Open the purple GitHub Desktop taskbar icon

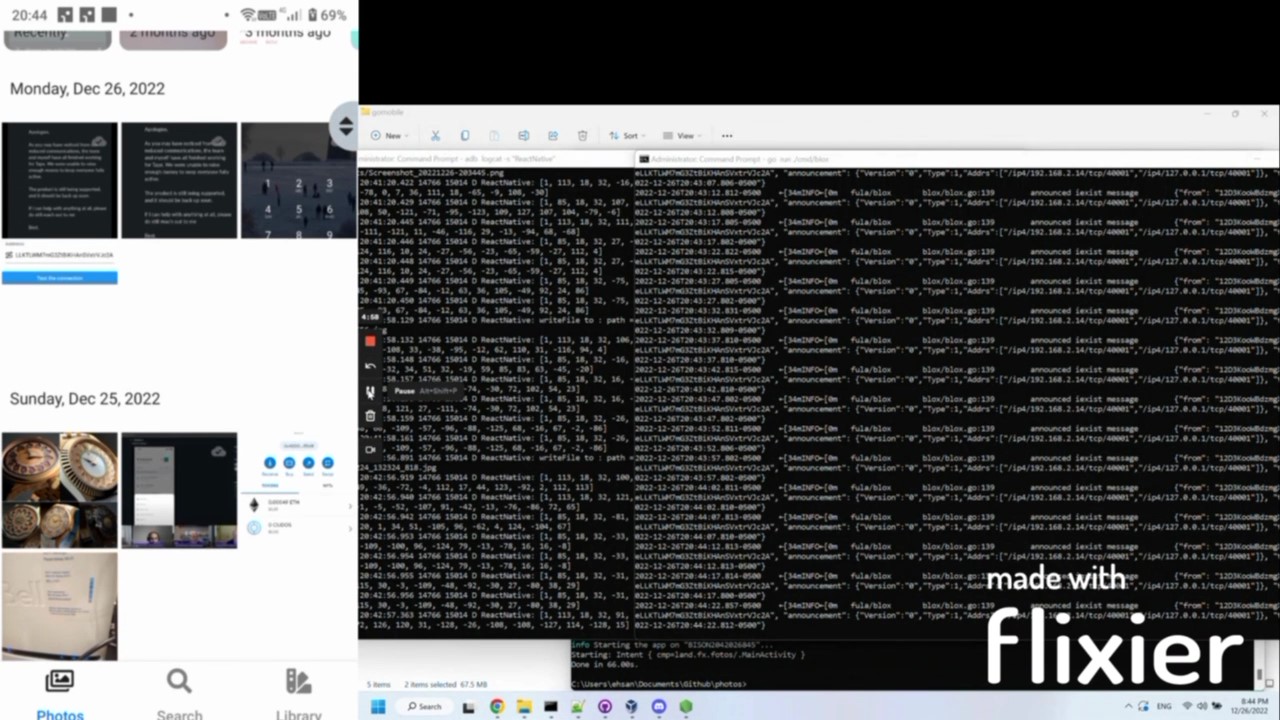(604, 706)
